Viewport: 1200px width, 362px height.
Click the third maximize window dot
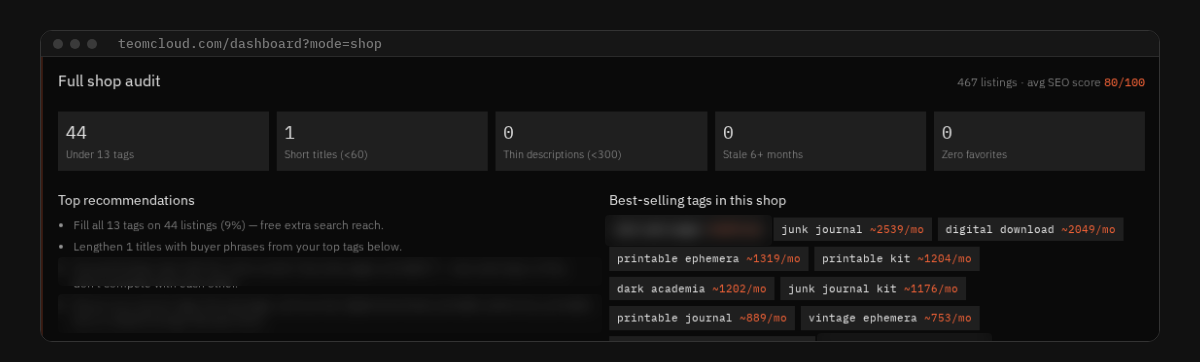[x=92, y=44]
